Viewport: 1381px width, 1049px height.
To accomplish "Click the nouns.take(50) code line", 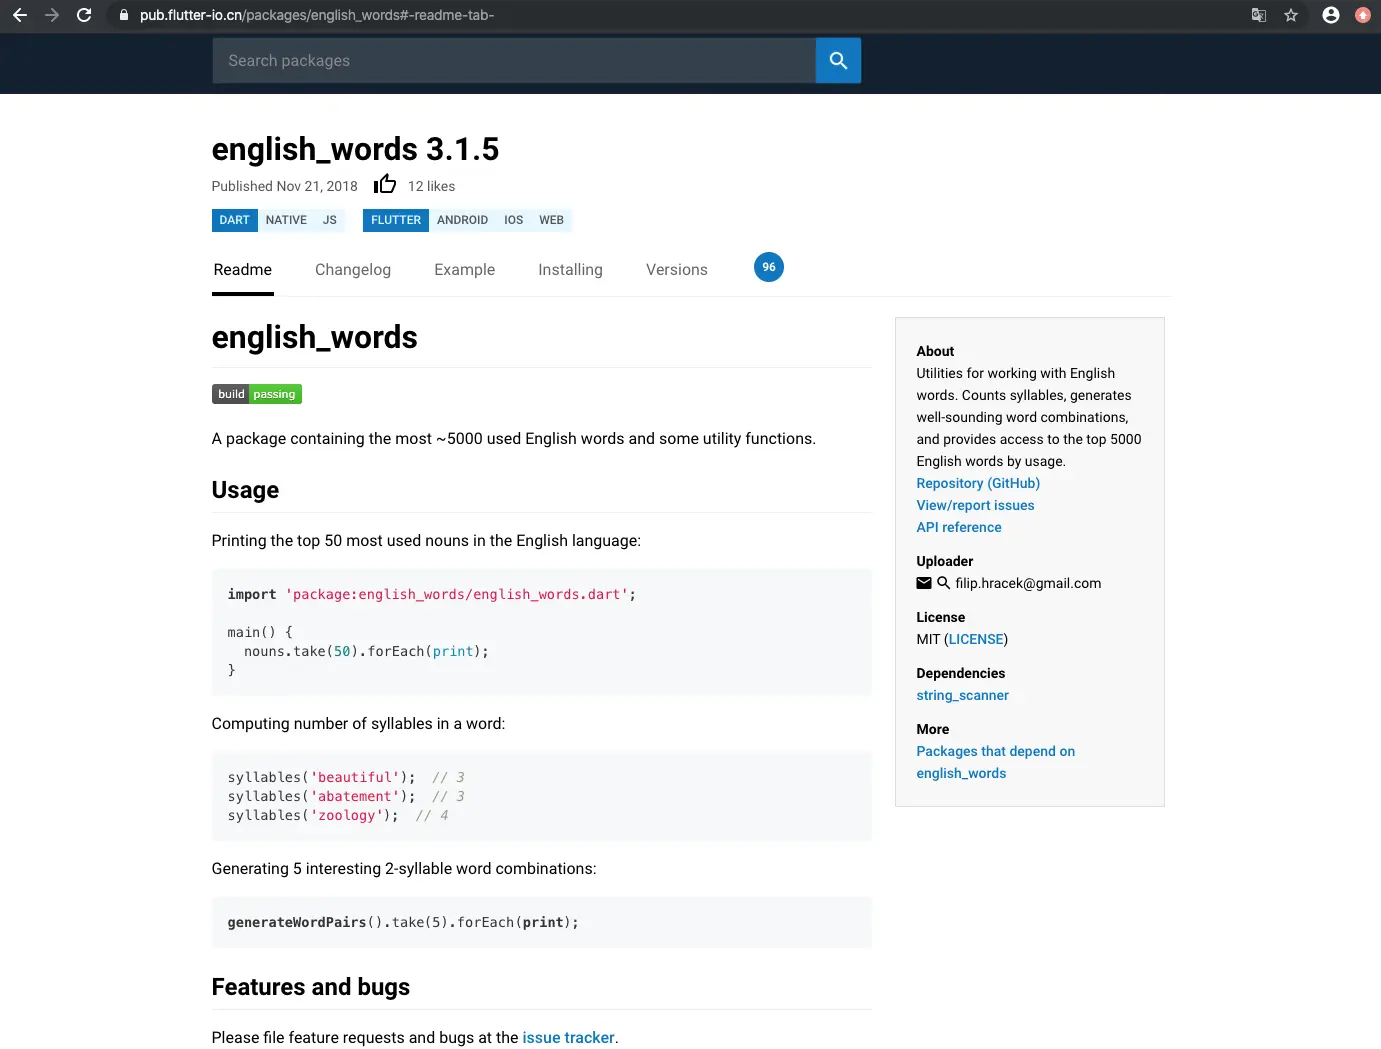I will point(366,651).
